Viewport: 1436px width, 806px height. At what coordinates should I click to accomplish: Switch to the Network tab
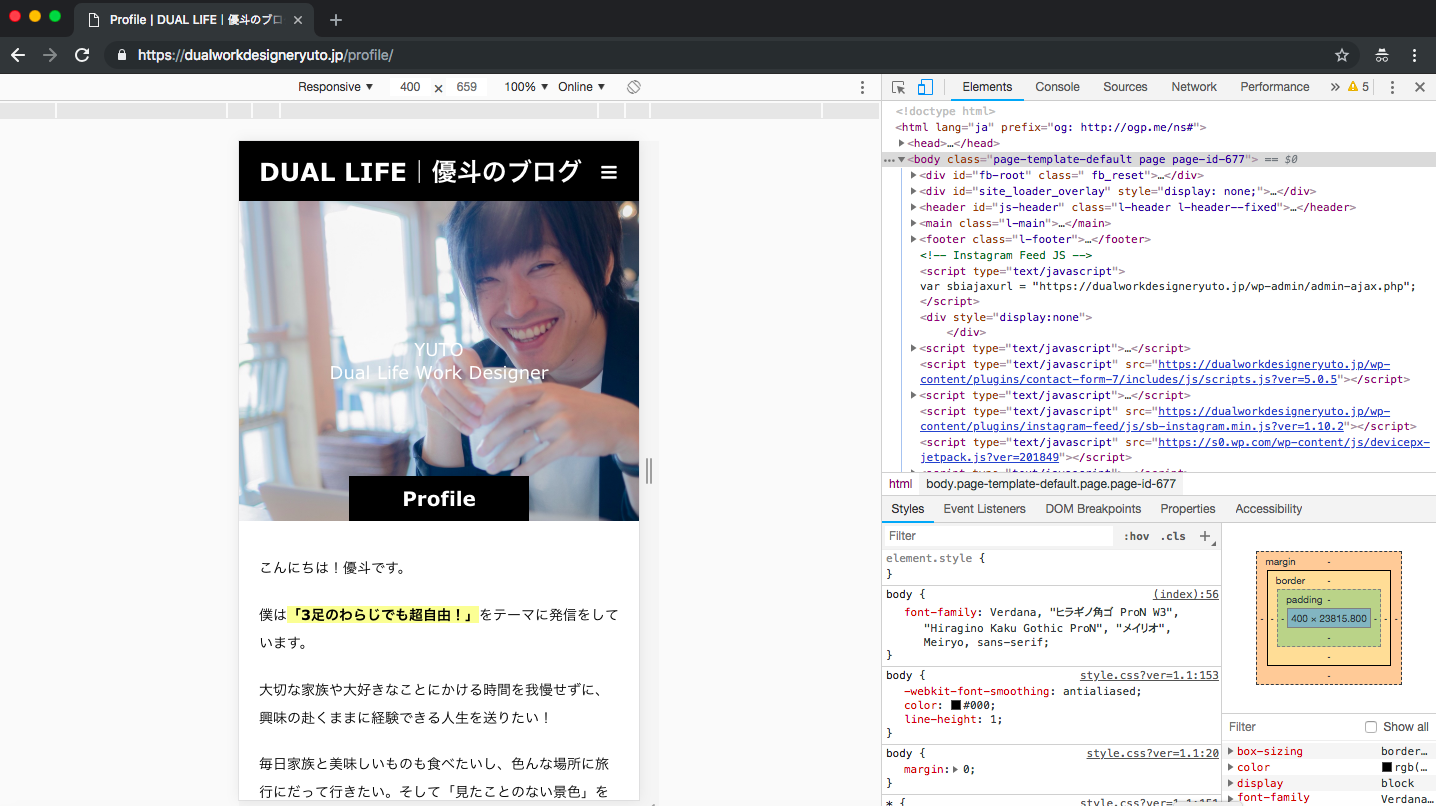point(1194,87)
